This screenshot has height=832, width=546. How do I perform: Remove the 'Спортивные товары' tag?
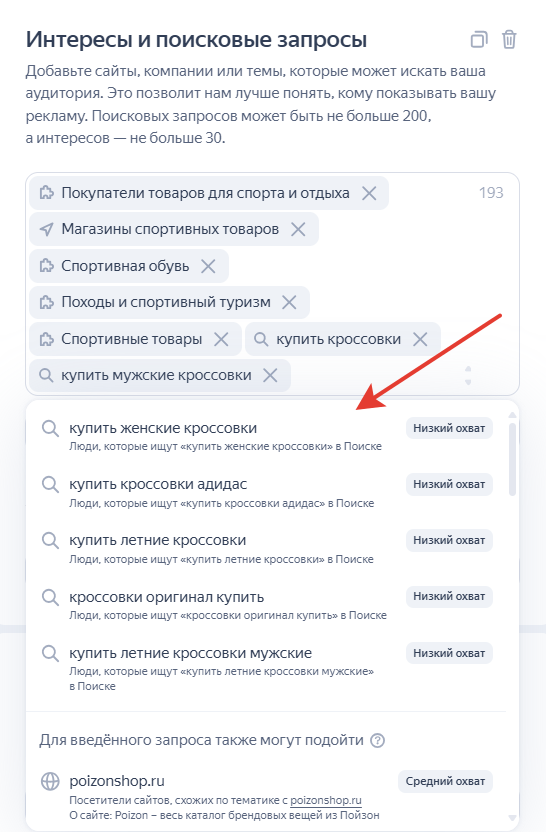(221, 339)
